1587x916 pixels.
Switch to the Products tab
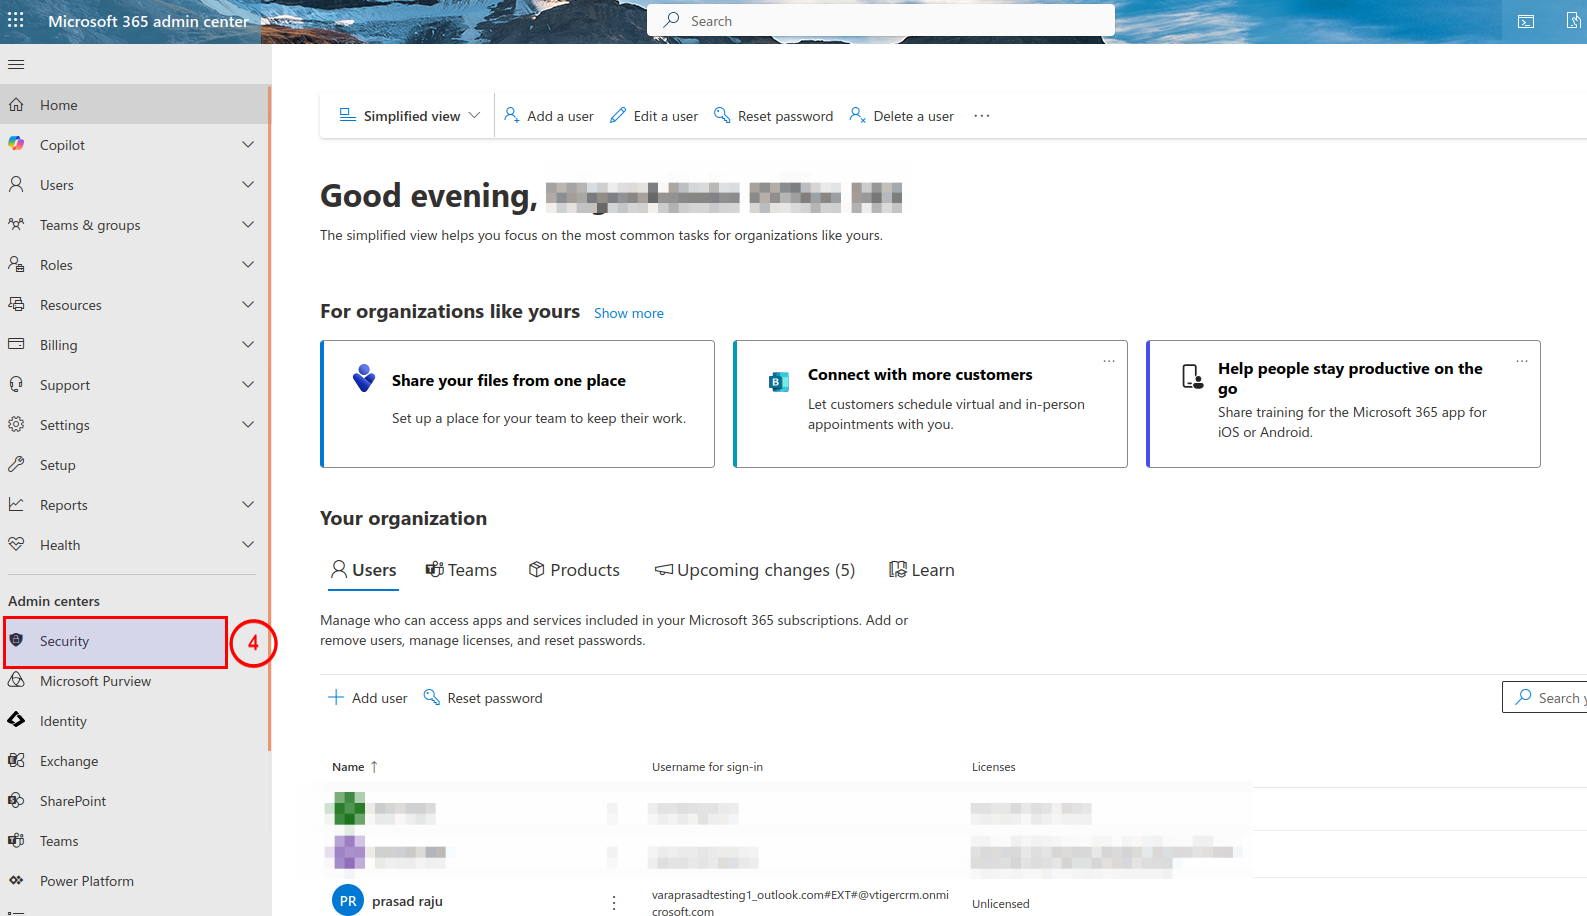point(574,570)
